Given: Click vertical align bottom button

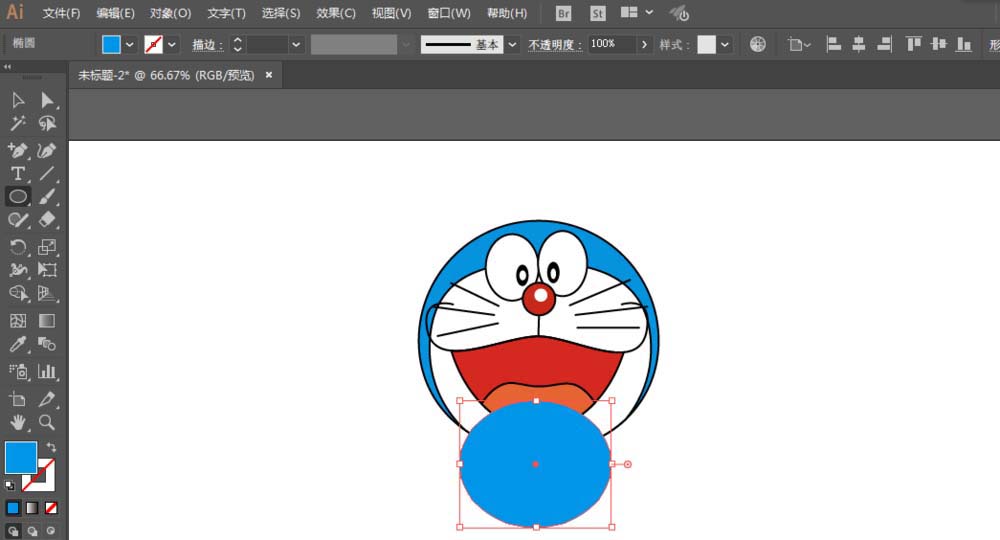Looking at the screenshot, I should coord(964,44).
